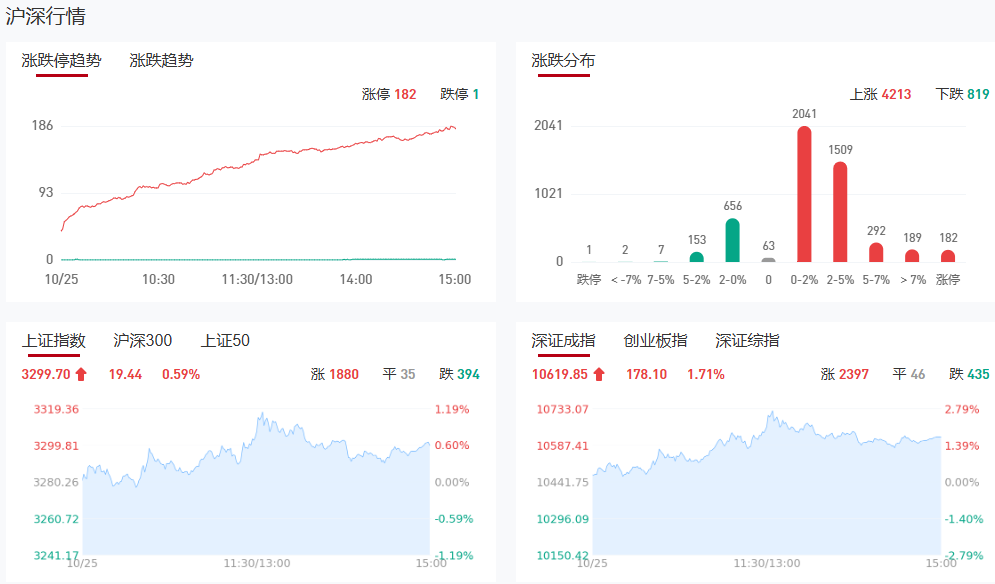Click the green 2-0% bar showing 656
995x584 pixels.
point(733,240)
